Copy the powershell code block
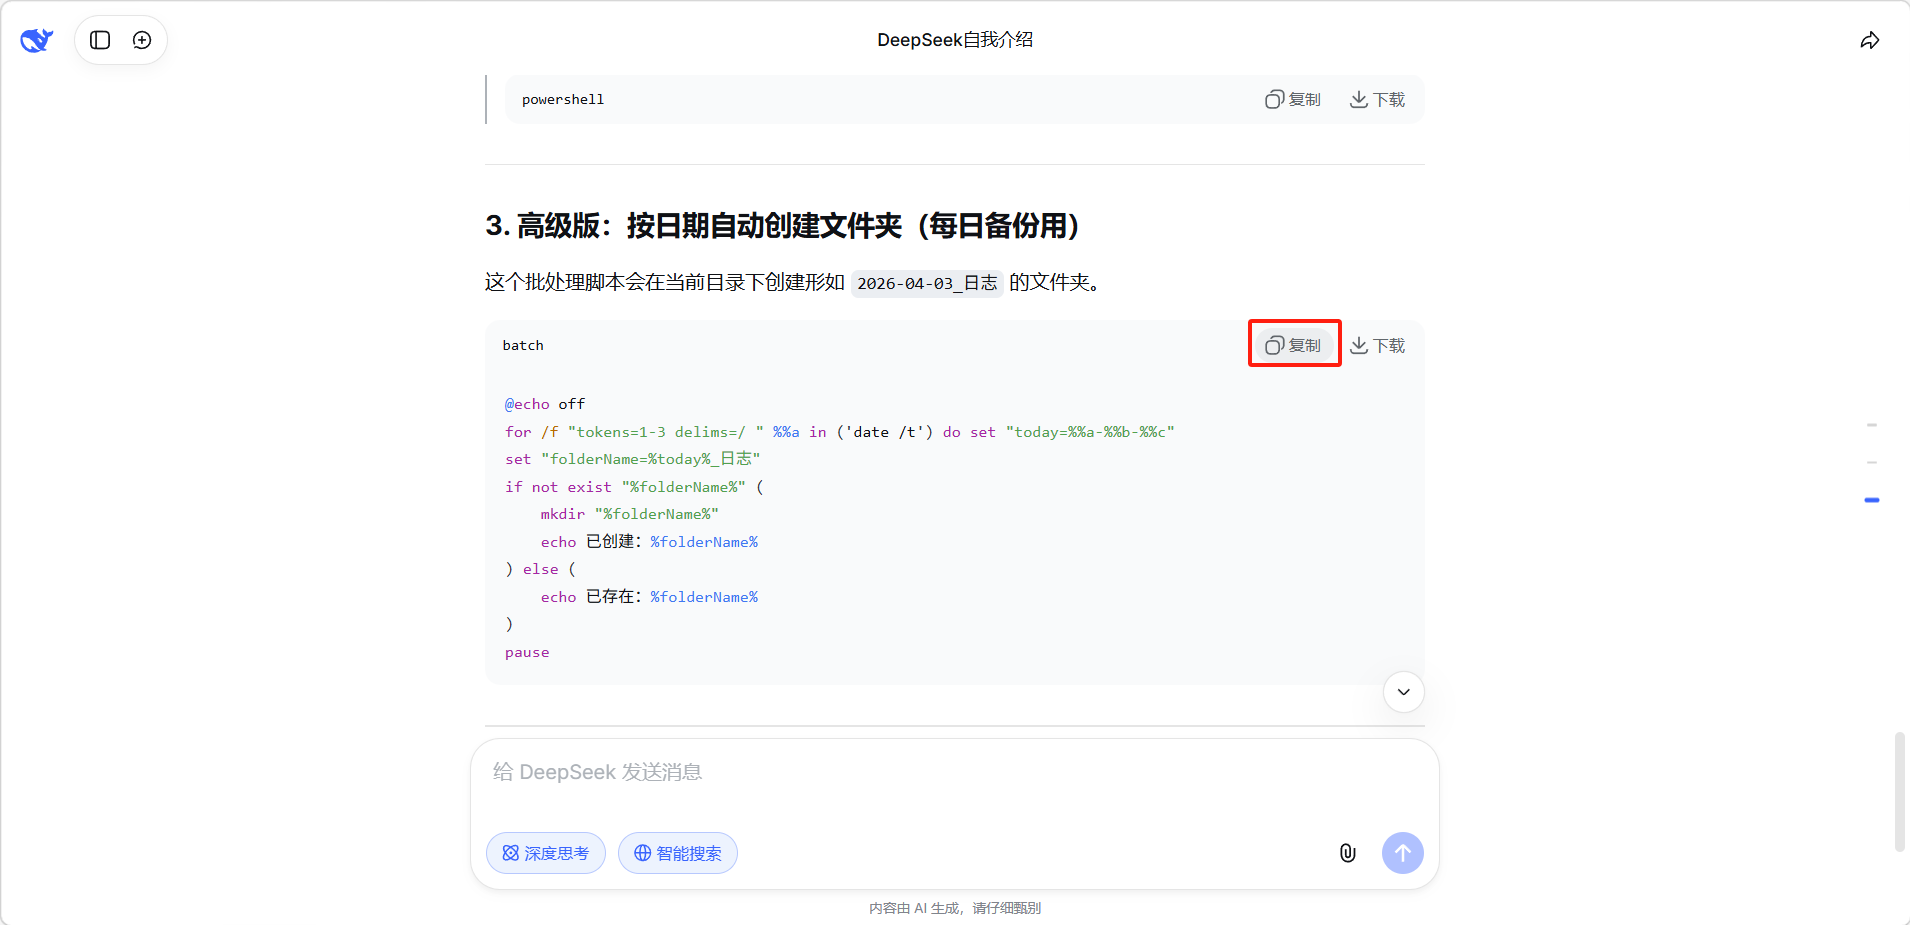This screenshot has height=925, width=1910. pos(1293,100)
